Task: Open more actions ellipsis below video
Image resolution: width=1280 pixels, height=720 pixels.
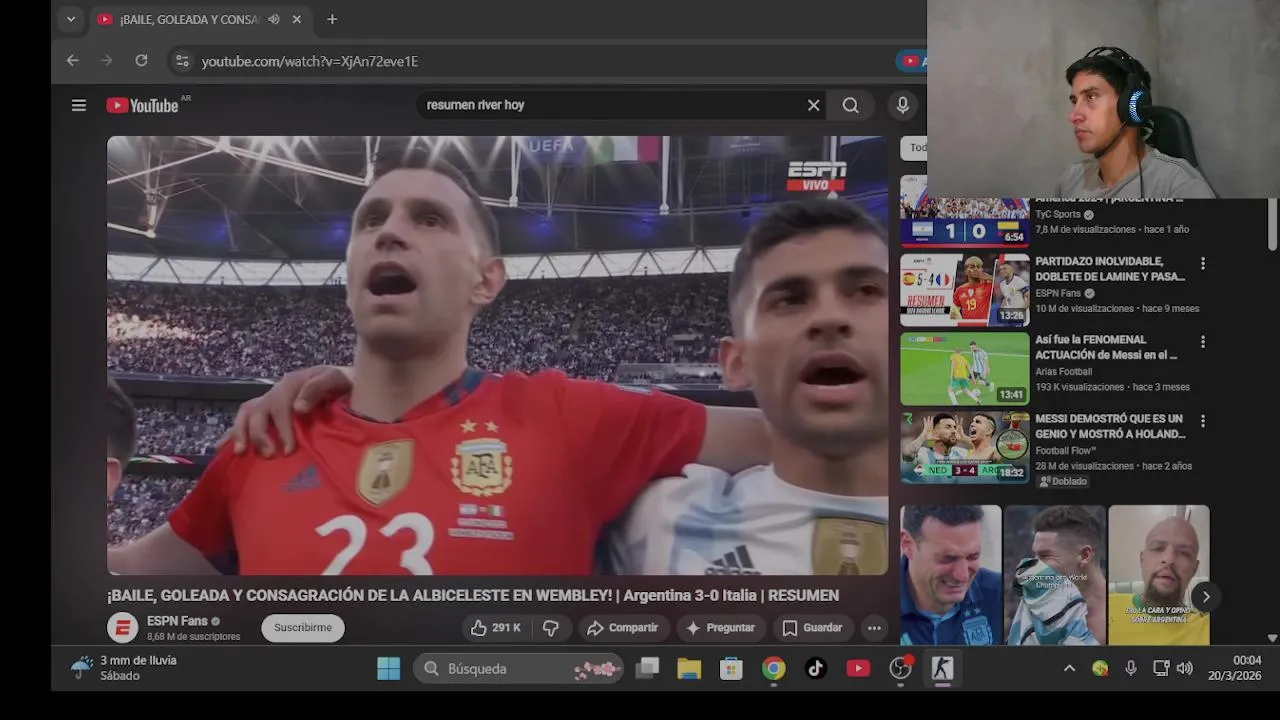Action: (x=874, y=628)
